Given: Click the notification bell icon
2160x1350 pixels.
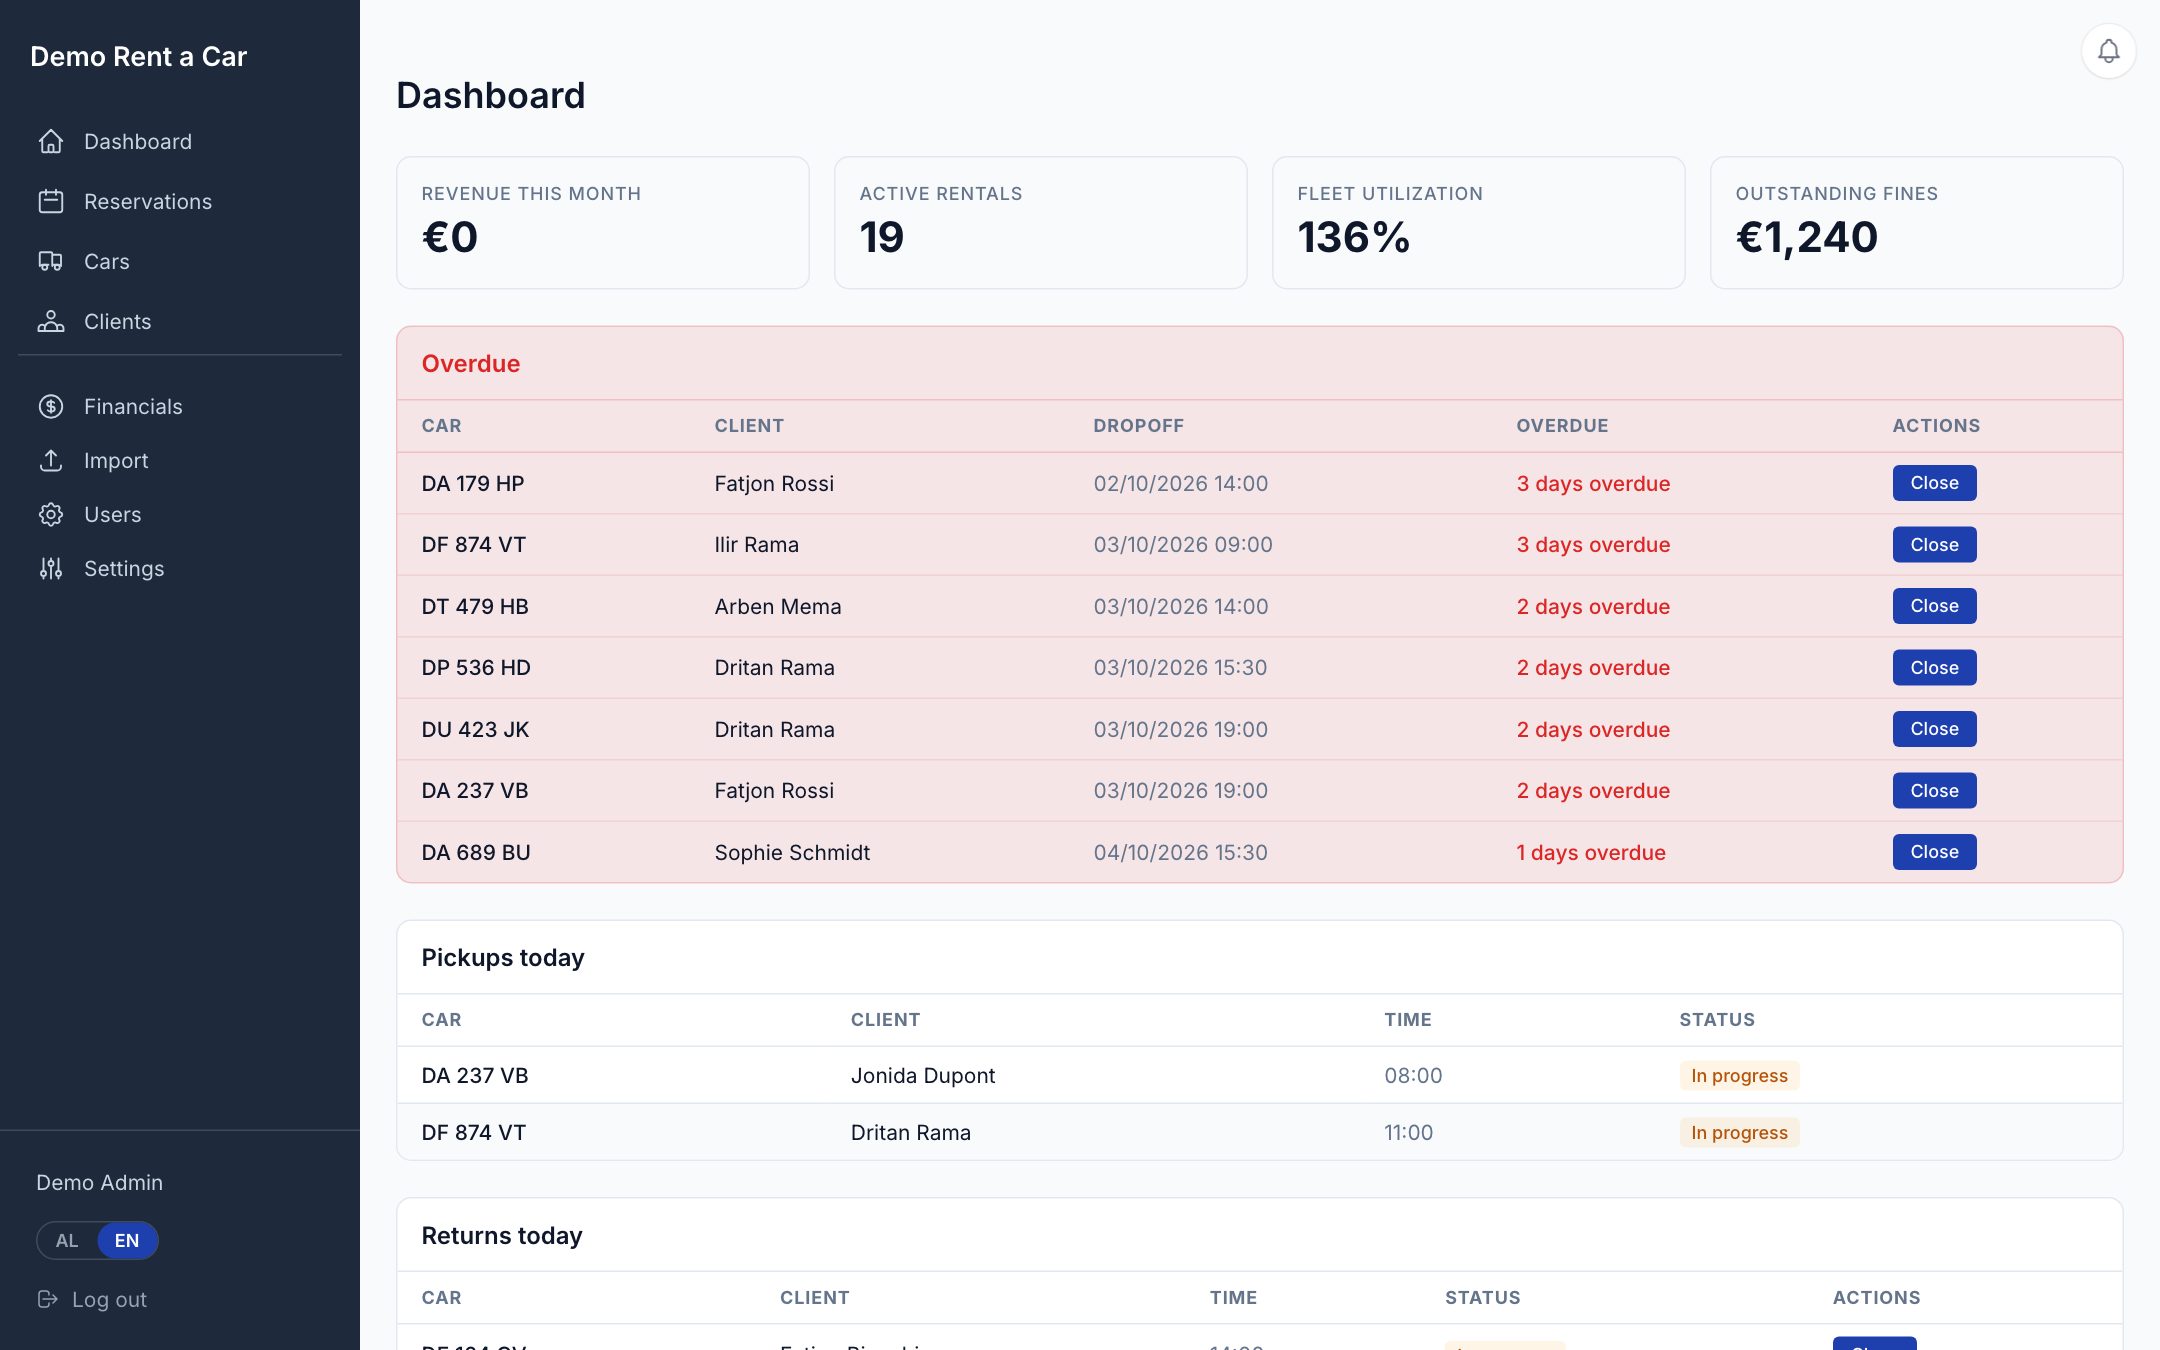Looking at the screenshot, I should tap(2108, 51).
